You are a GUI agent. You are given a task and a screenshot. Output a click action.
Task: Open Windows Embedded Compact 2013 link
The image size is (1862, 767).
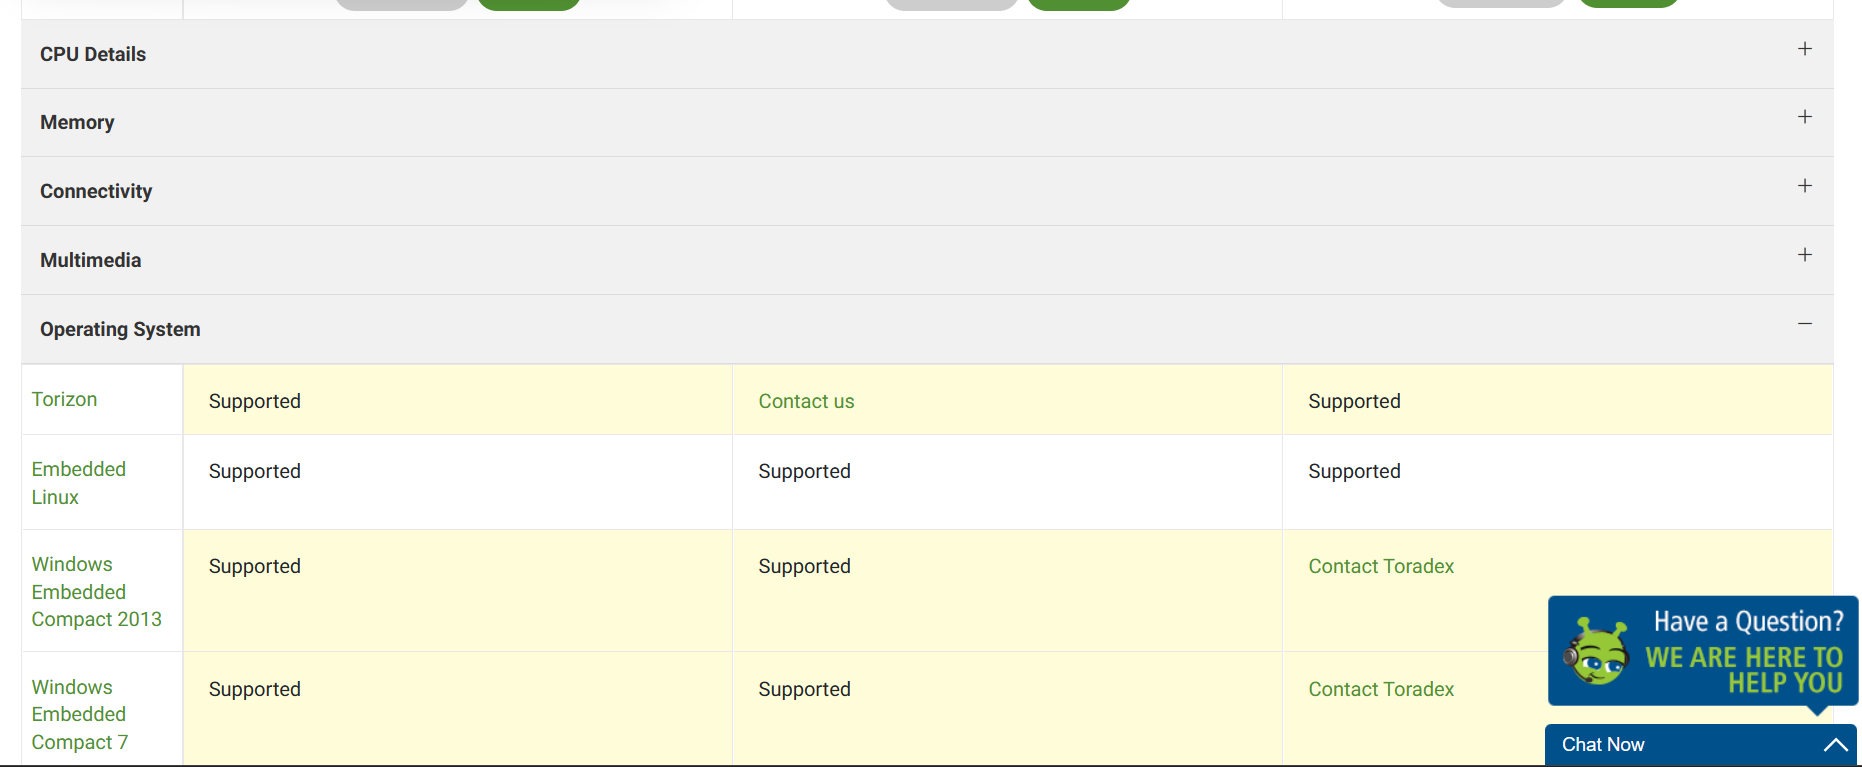pos(96,592)
